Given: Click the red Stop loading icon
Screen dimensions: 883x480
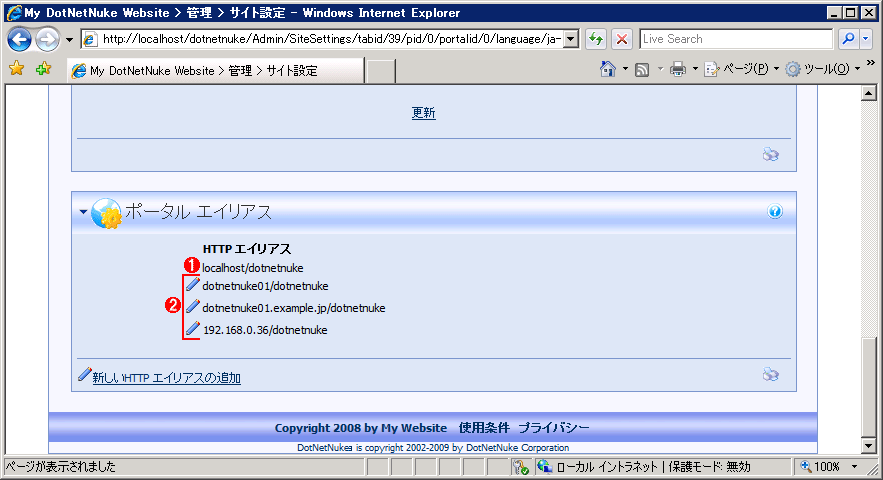Looking at the screenshot, I should 622,39.
